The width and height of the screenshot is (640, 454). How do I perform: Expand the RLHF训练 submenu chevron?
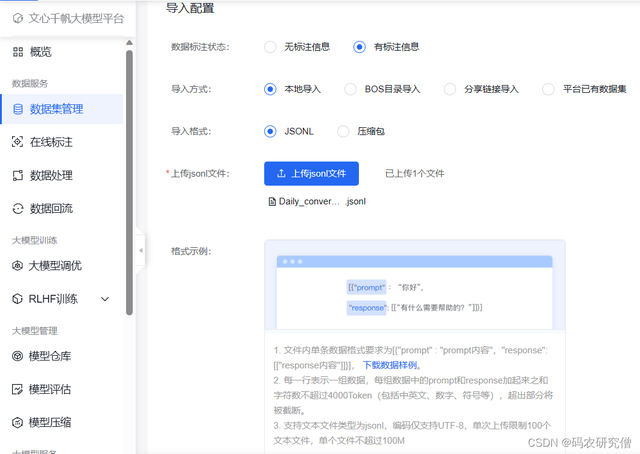tap(105, 299)
